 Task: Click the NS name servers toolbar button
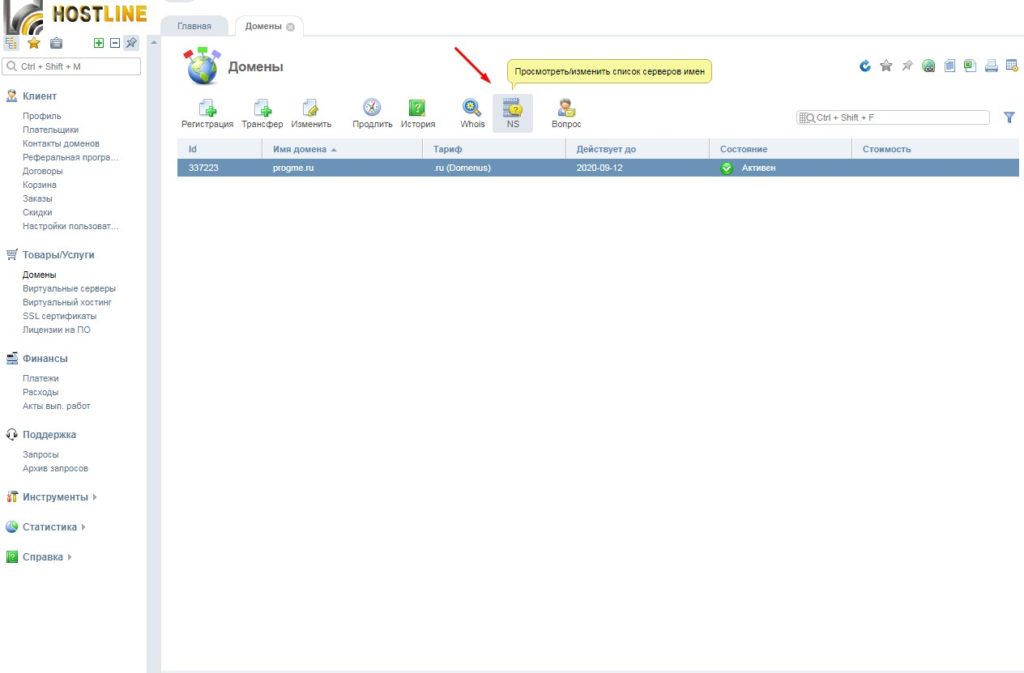(513, 113)
